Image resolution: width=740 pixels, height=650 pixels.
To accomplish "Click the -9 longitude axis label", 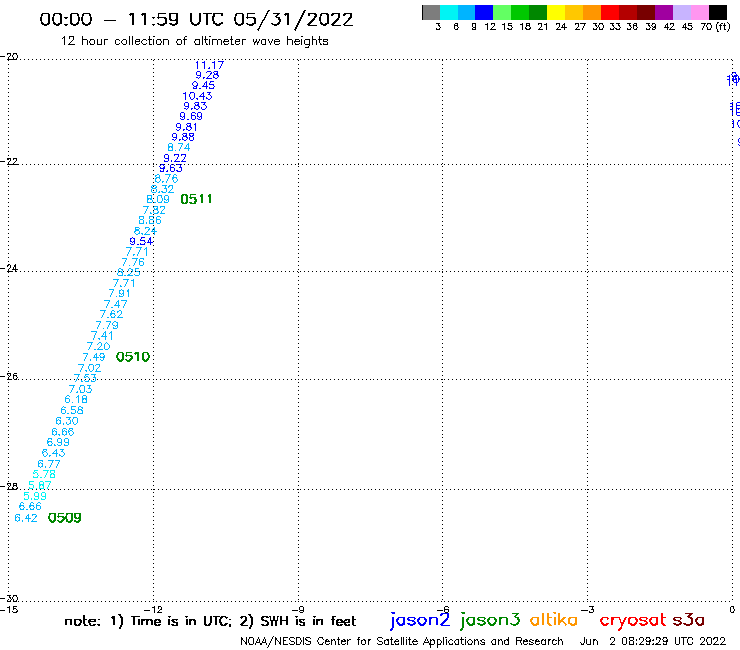I will point(298,609).
